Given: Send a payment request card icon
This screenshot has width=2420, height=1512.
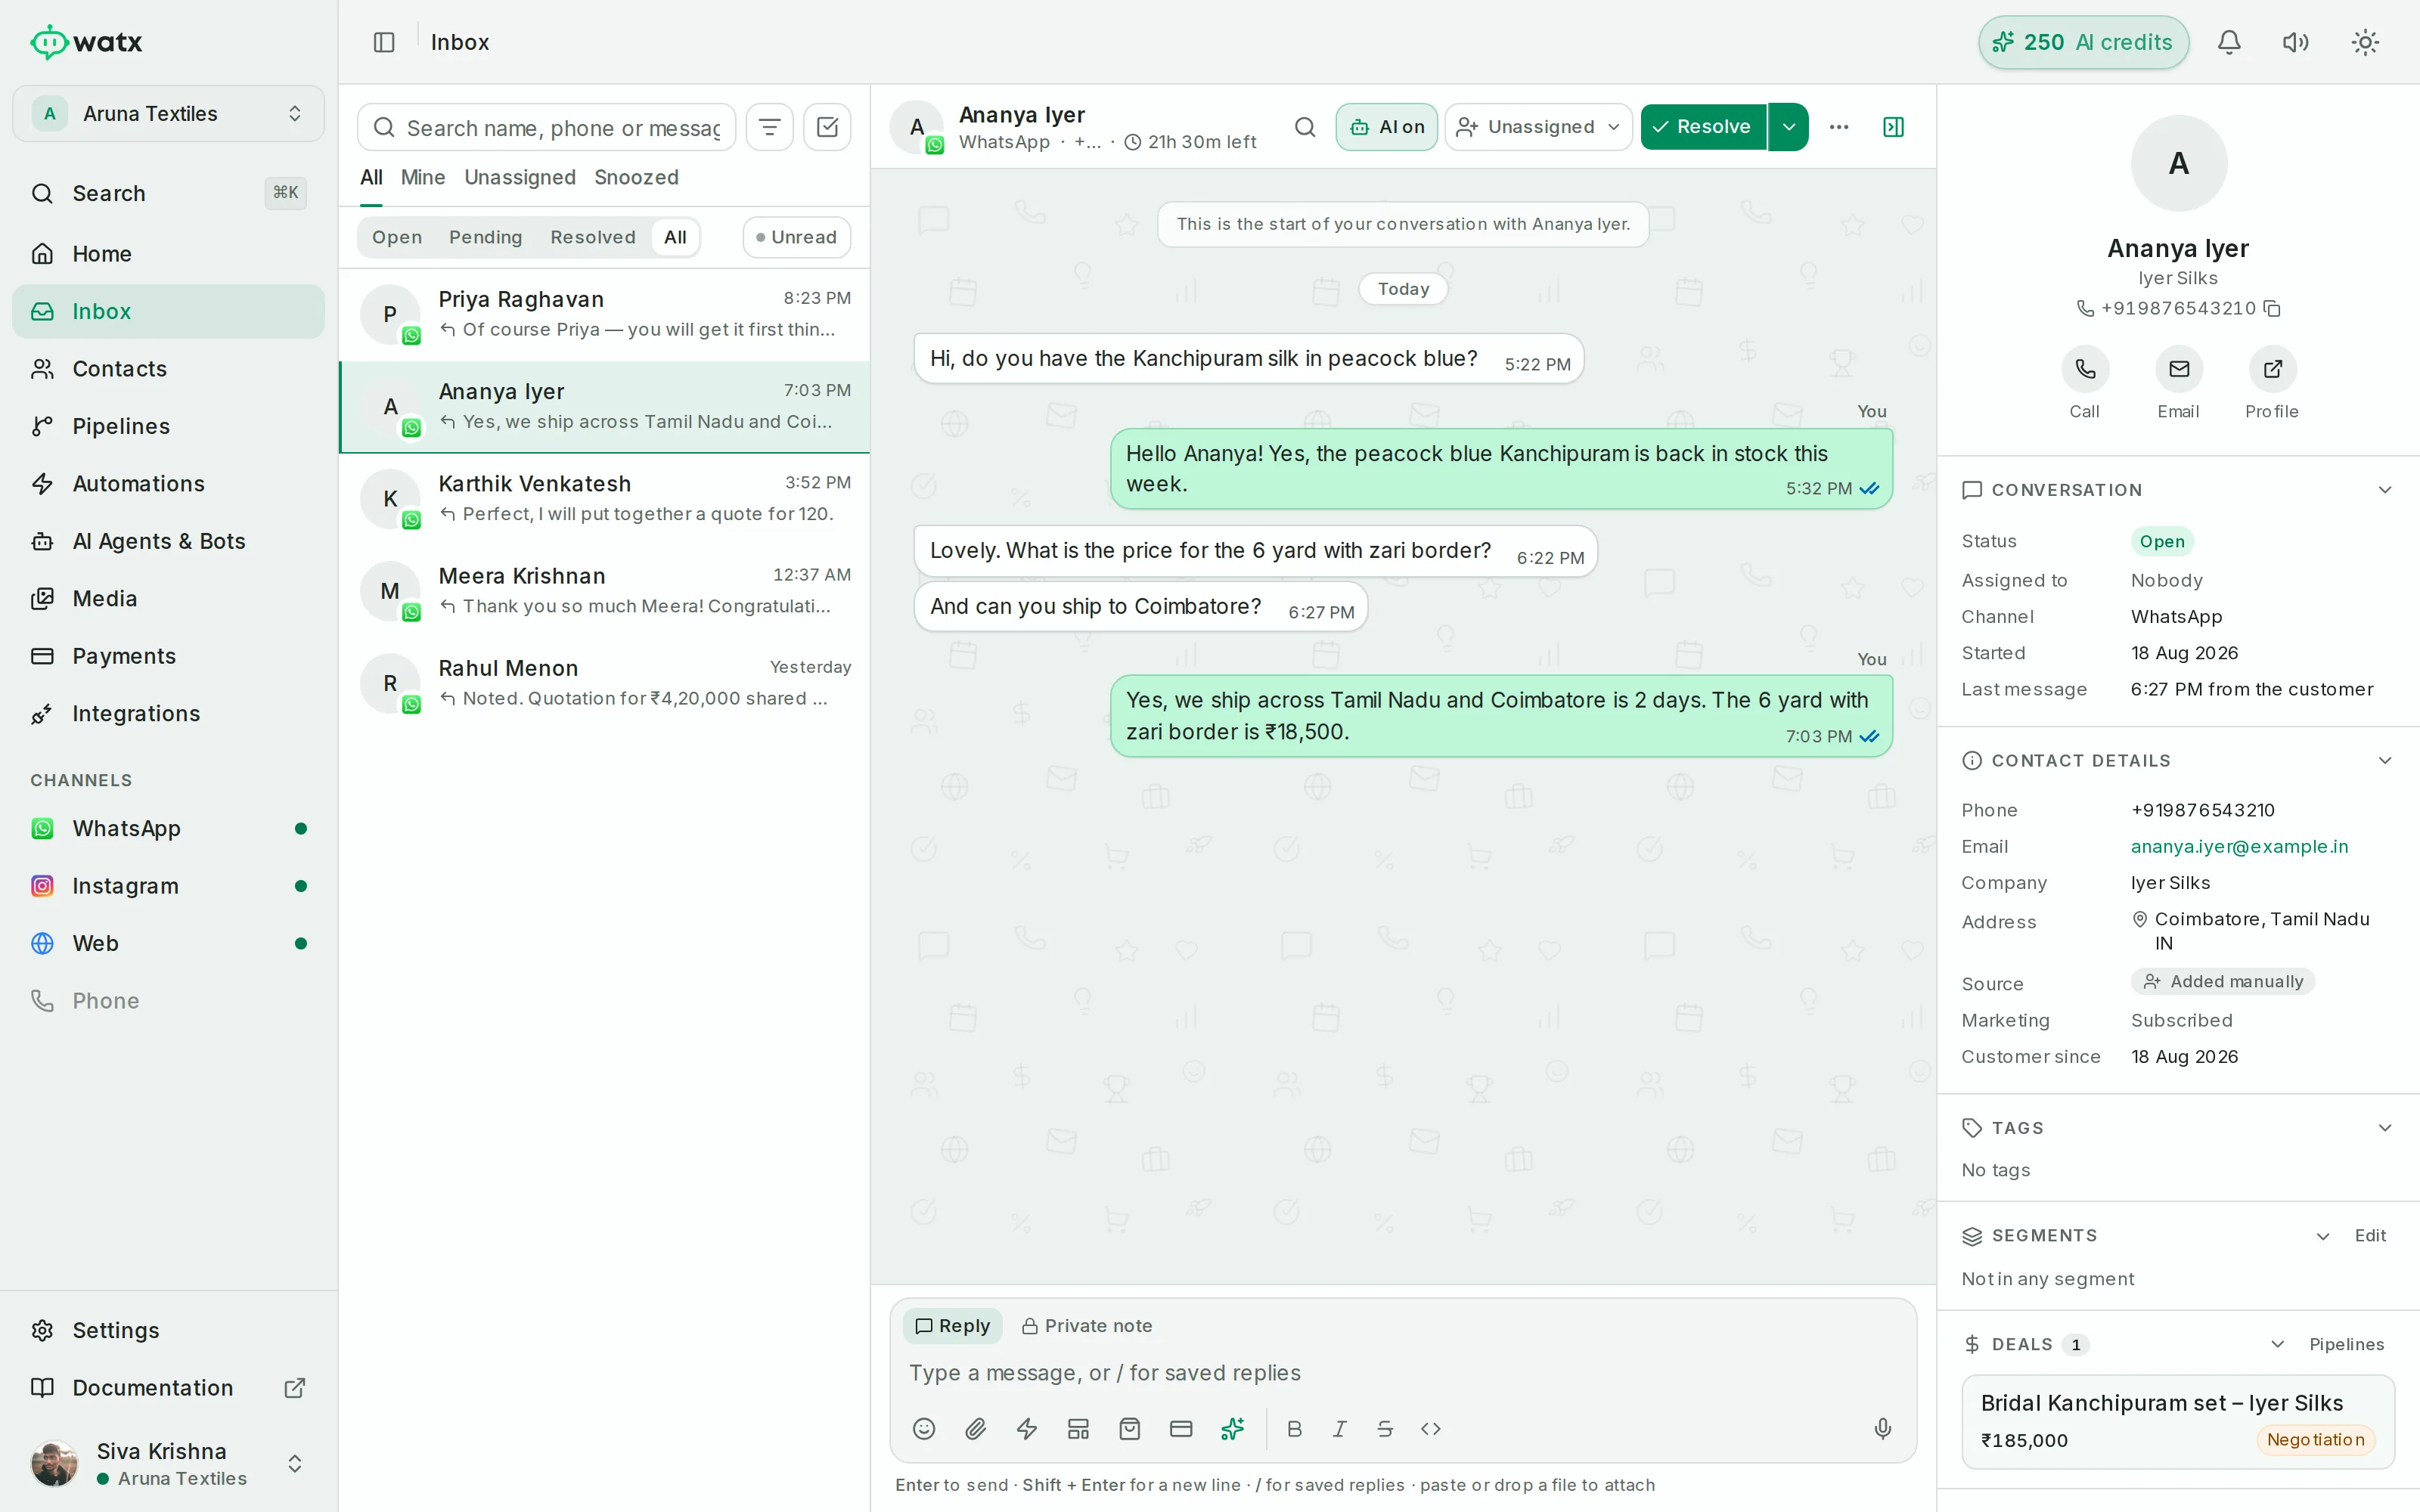Looking at the screenshot, I should coord(1181,1429).
